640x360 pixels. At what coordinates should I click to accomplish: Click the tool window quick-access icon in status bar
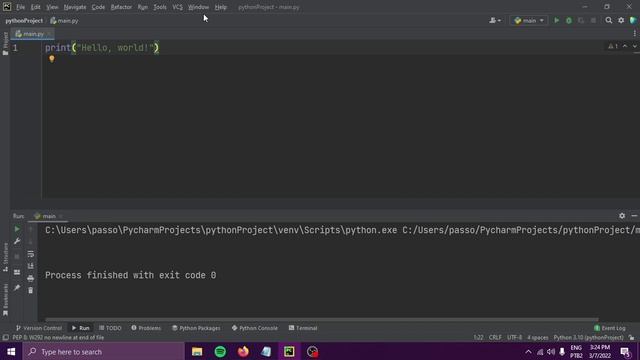click(5, 338)
